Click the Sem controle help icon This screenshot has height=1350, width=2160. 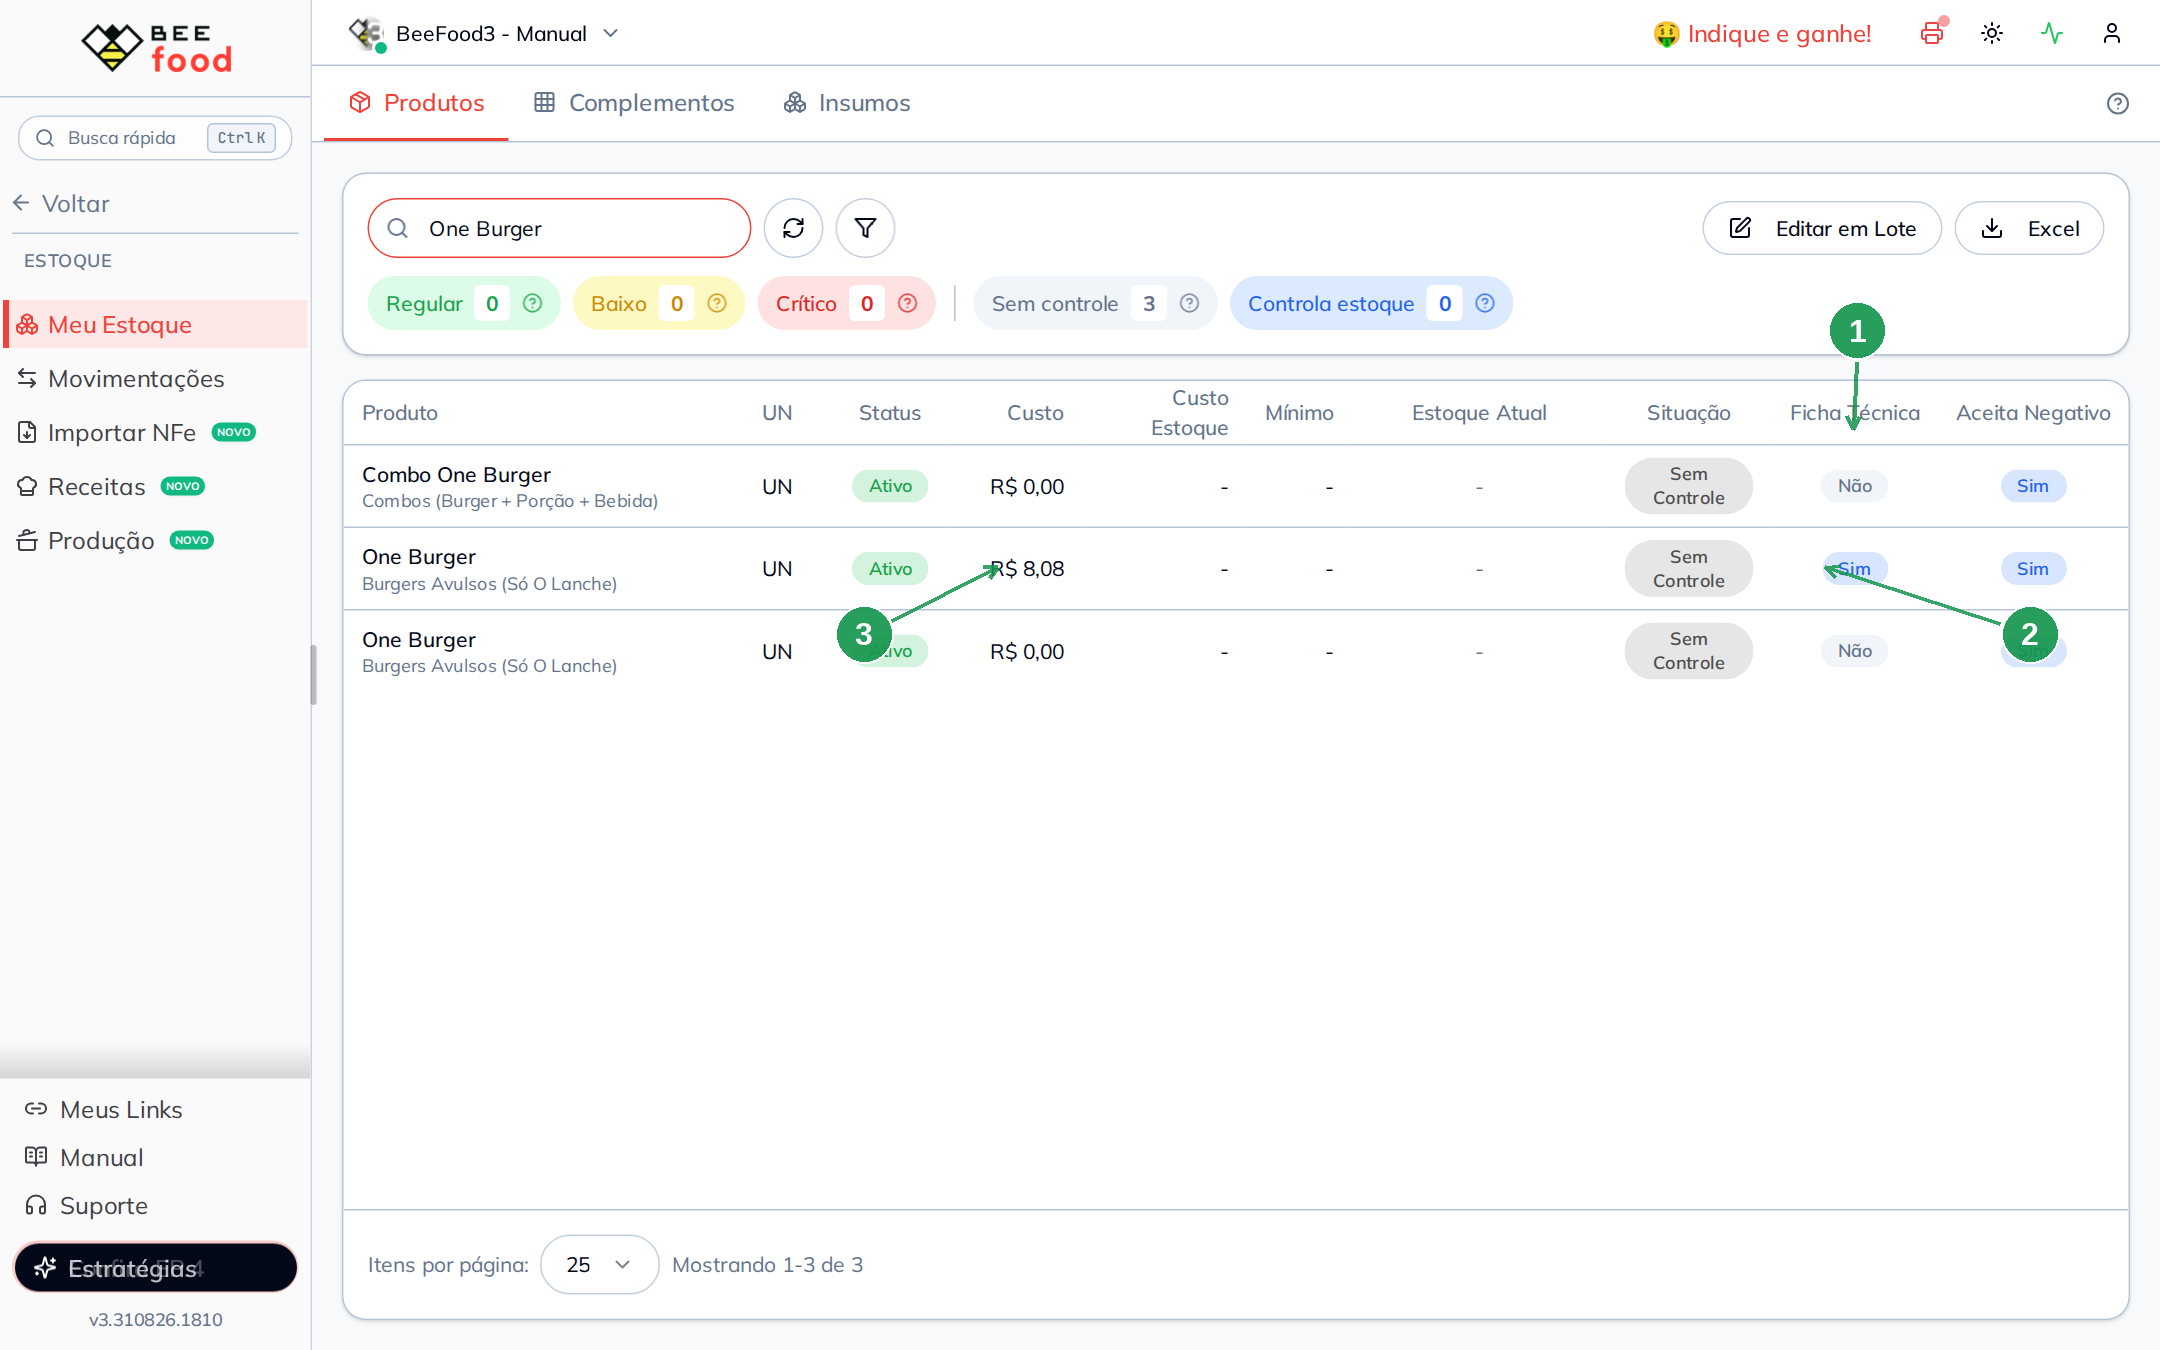point(1189,303)
